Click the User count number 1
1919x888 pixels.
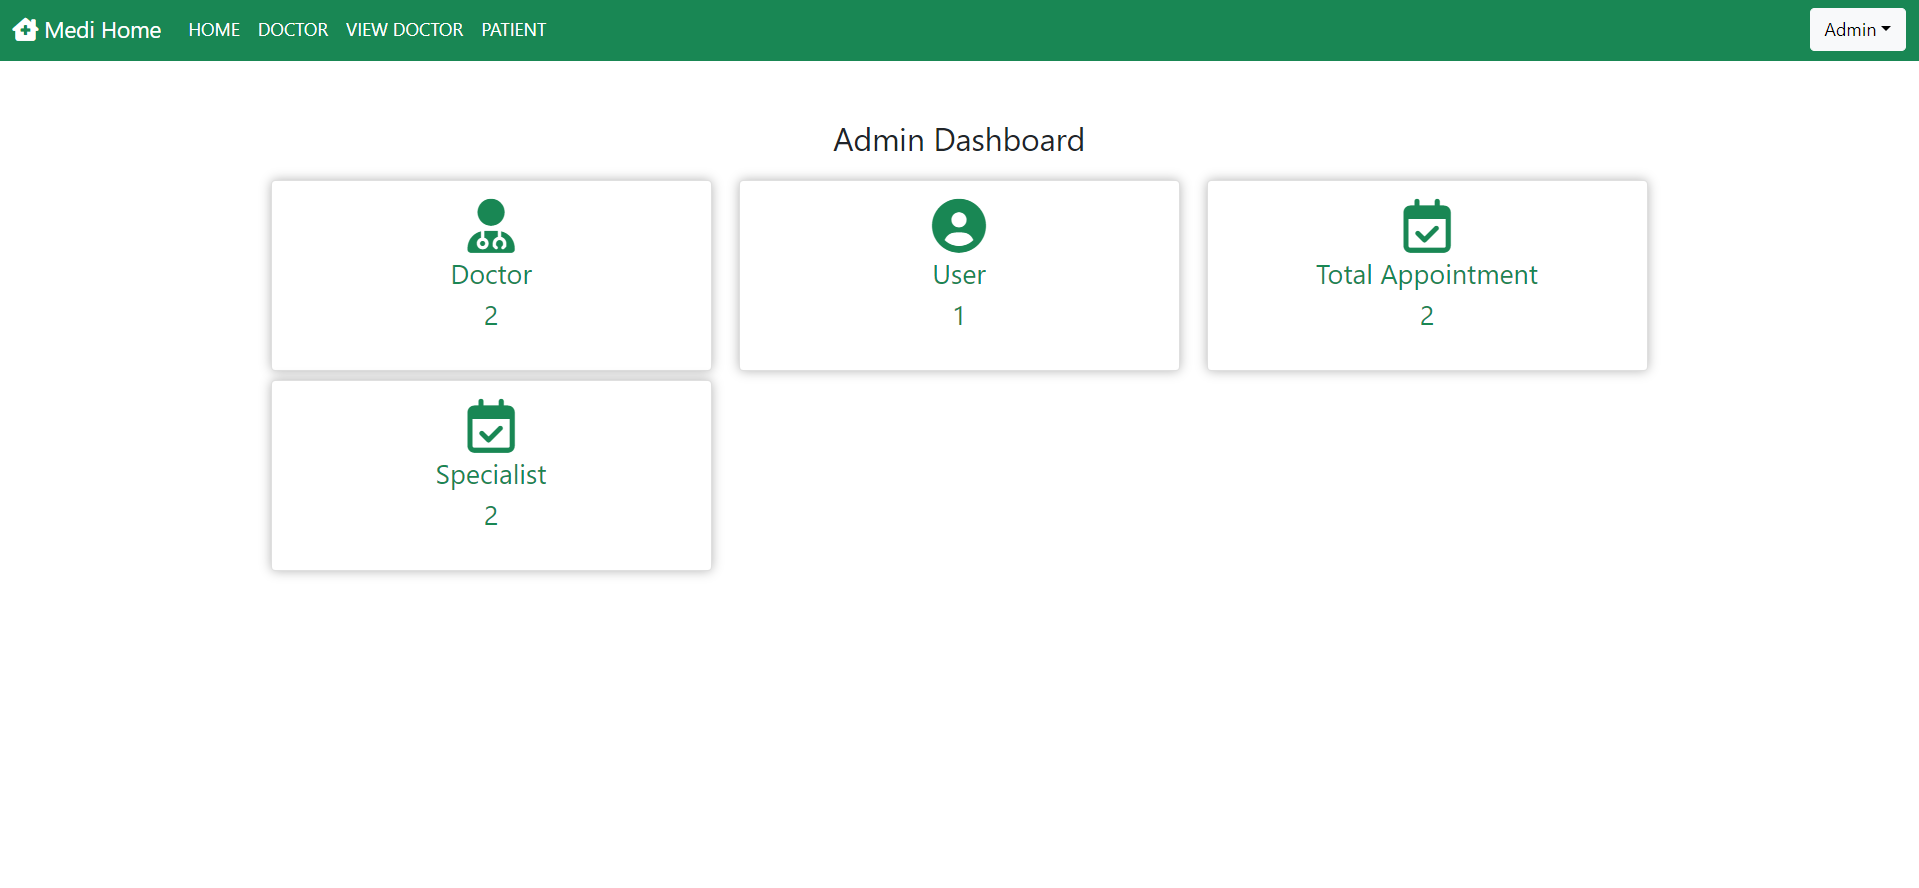(x=959, y=316)
